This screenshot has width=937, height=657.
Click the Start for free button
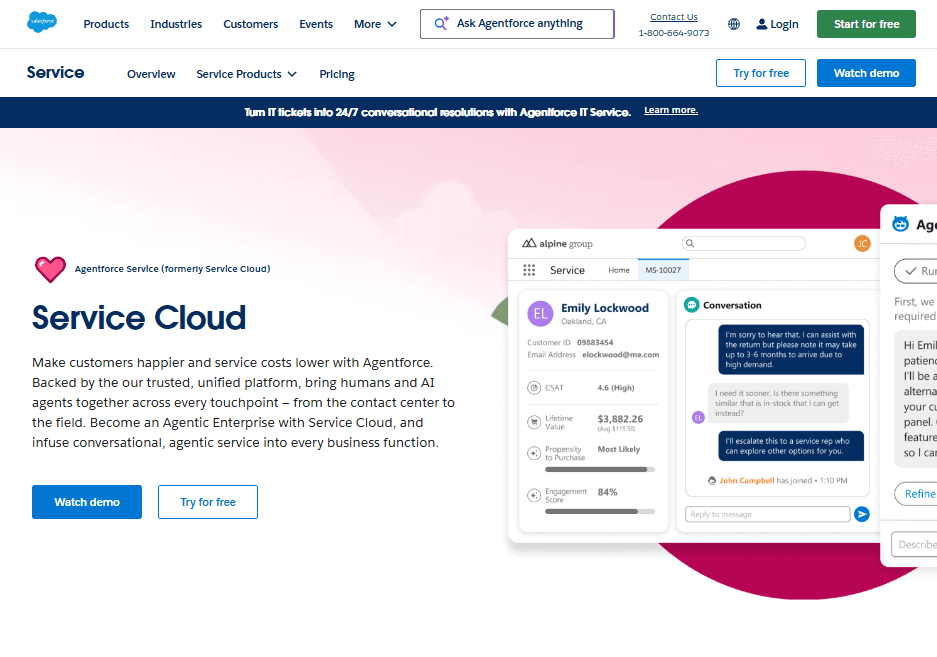pyautogui.click(x=866, y=24)
